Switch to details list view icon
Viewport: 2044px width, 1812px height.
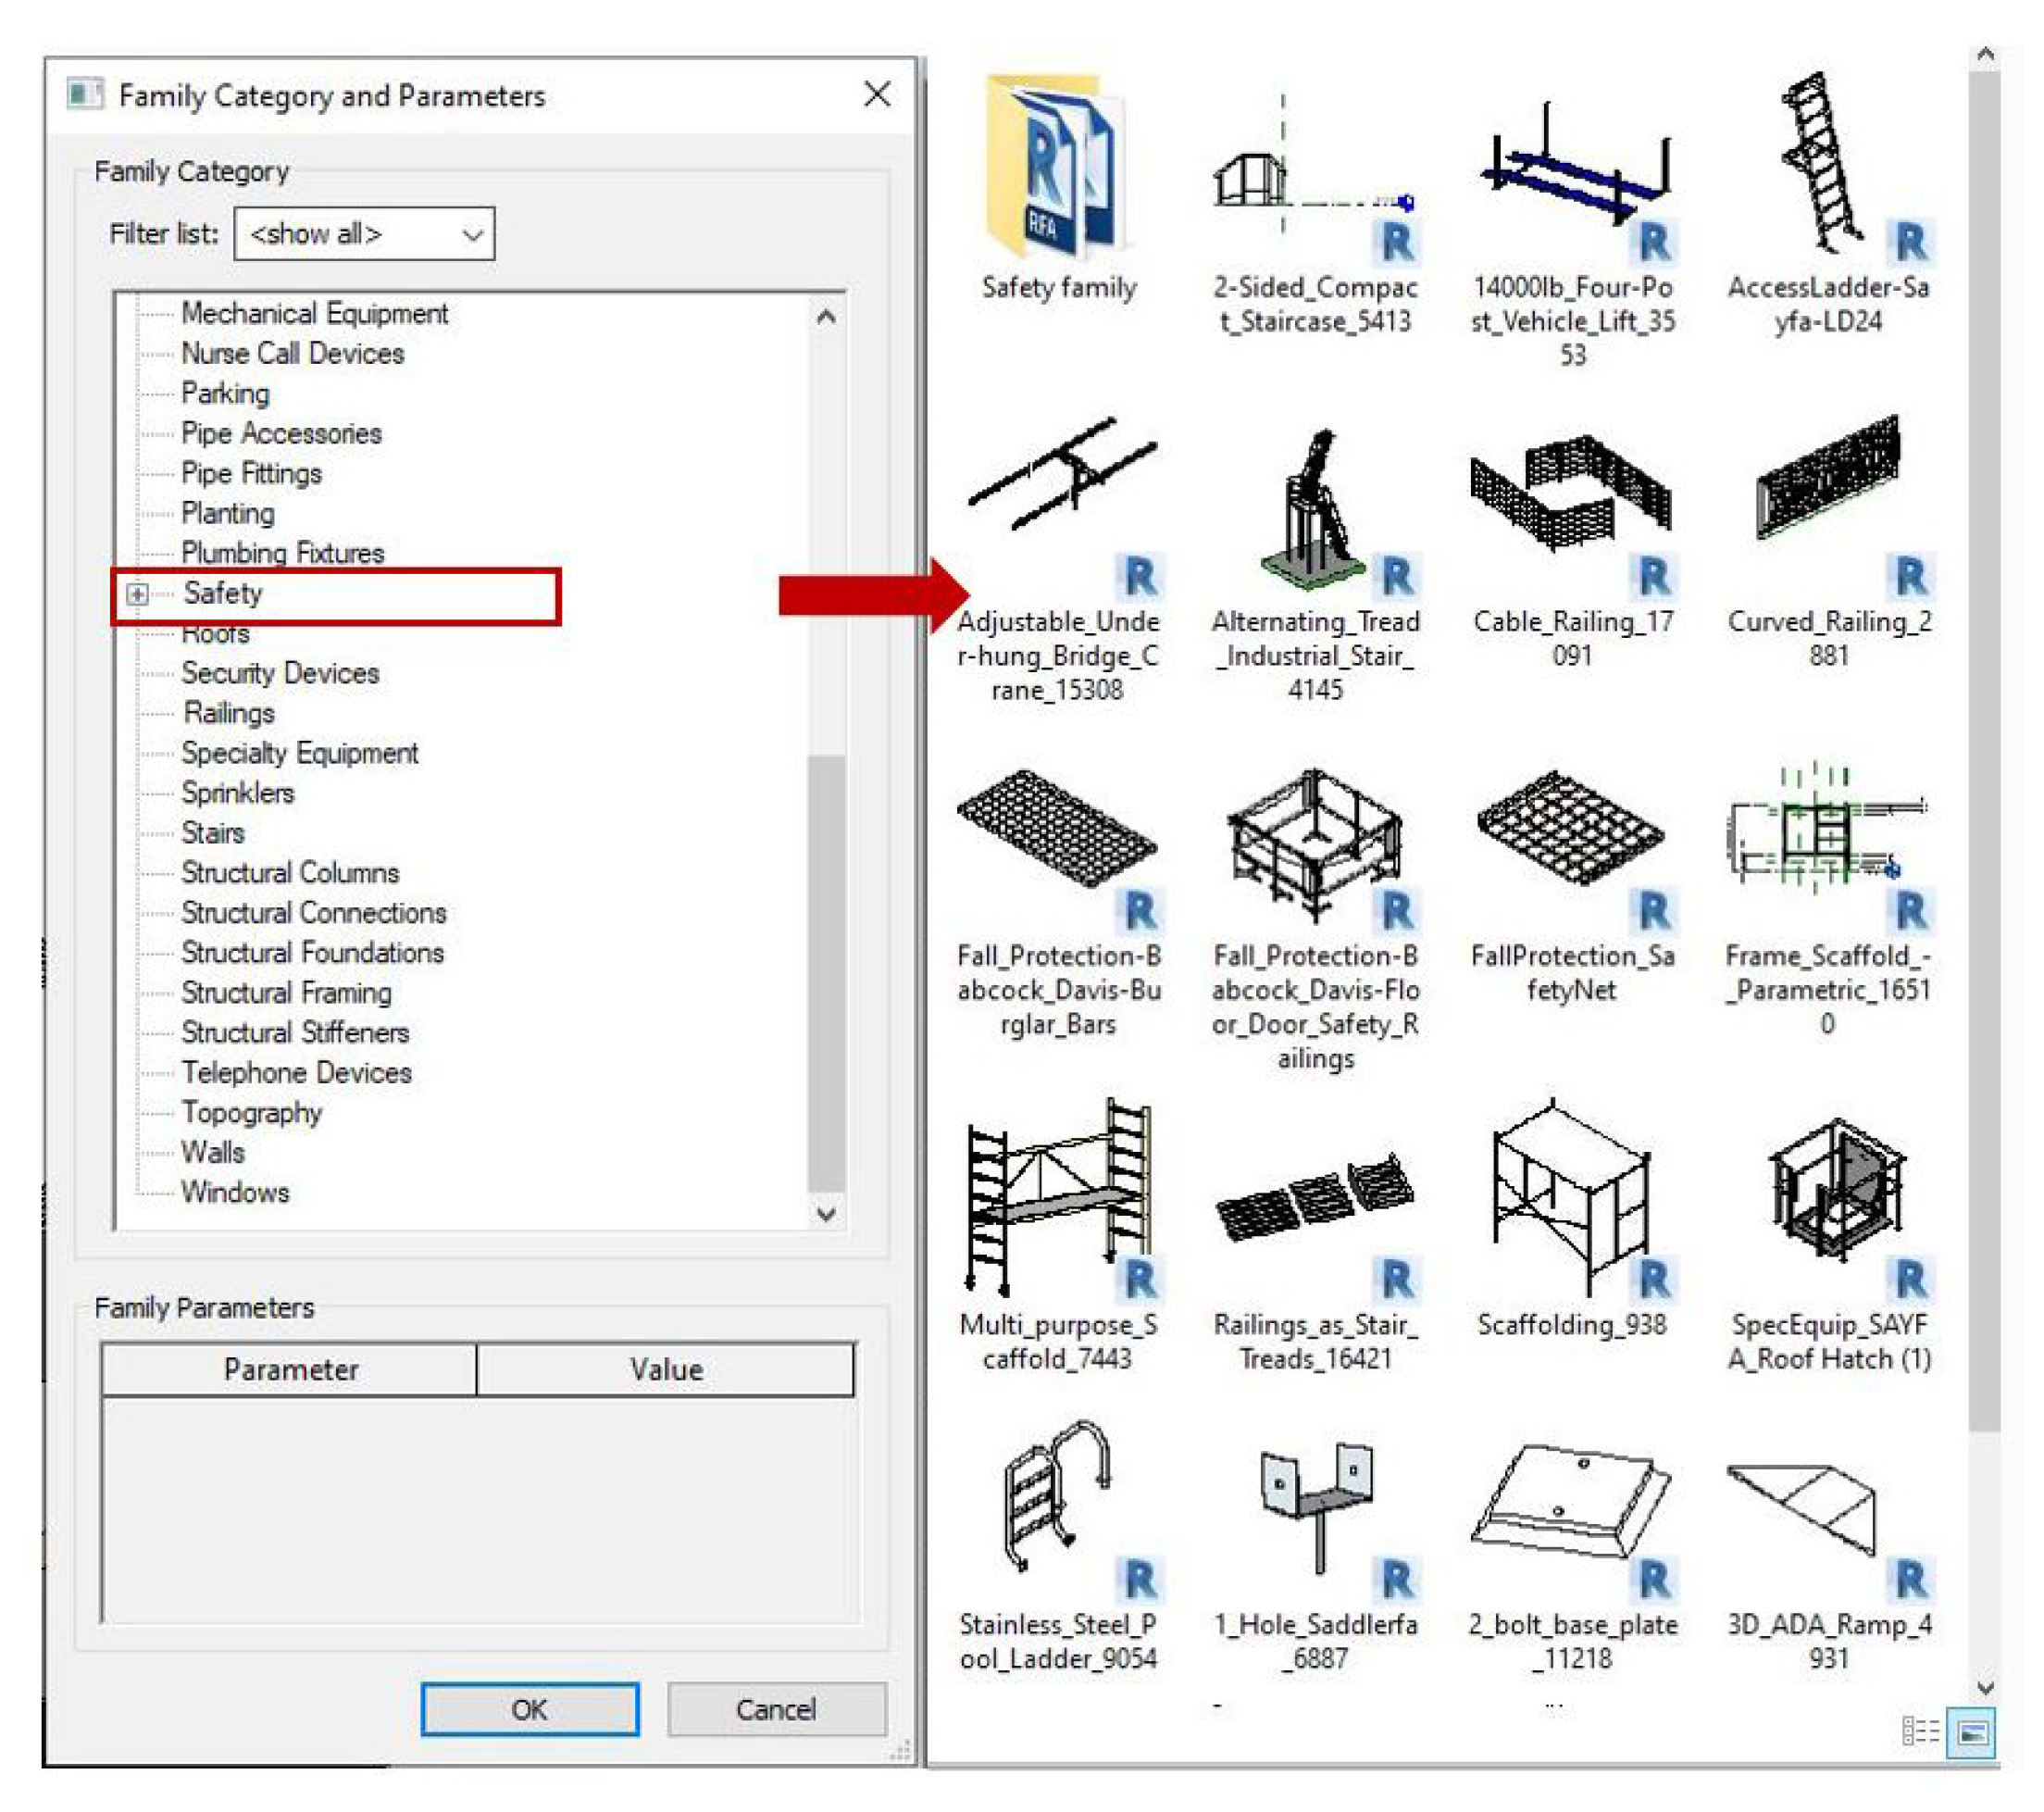pyautogui.click(x=1919, y=1731)
